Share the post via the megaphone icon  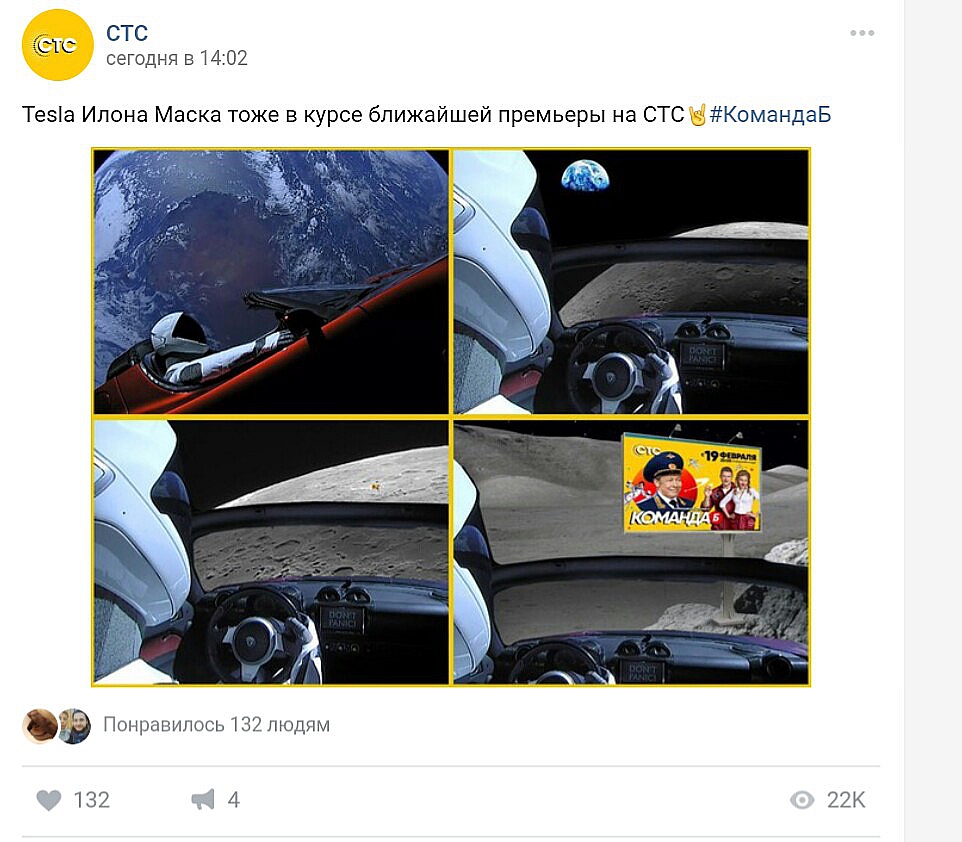[x=203, y=800]
